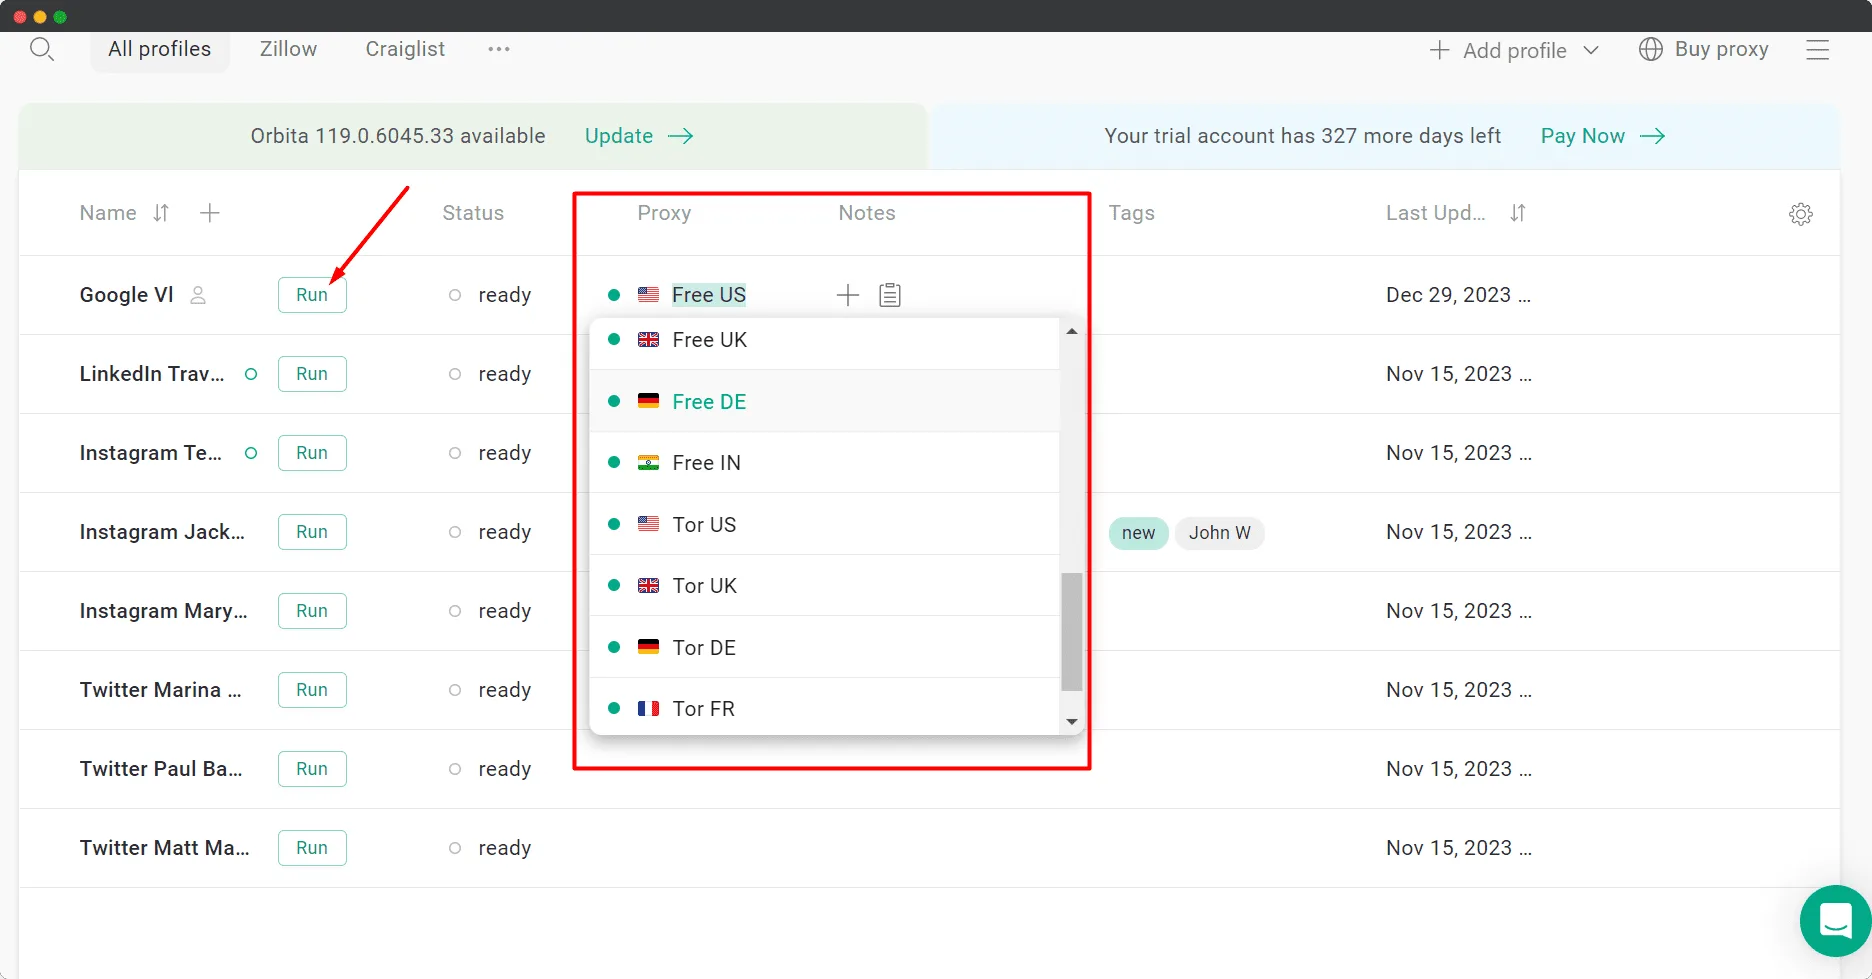Click the green circle beside Instagram Te...
The image size is (1872, 979).
pyautogui.click(x=251, y=453)
